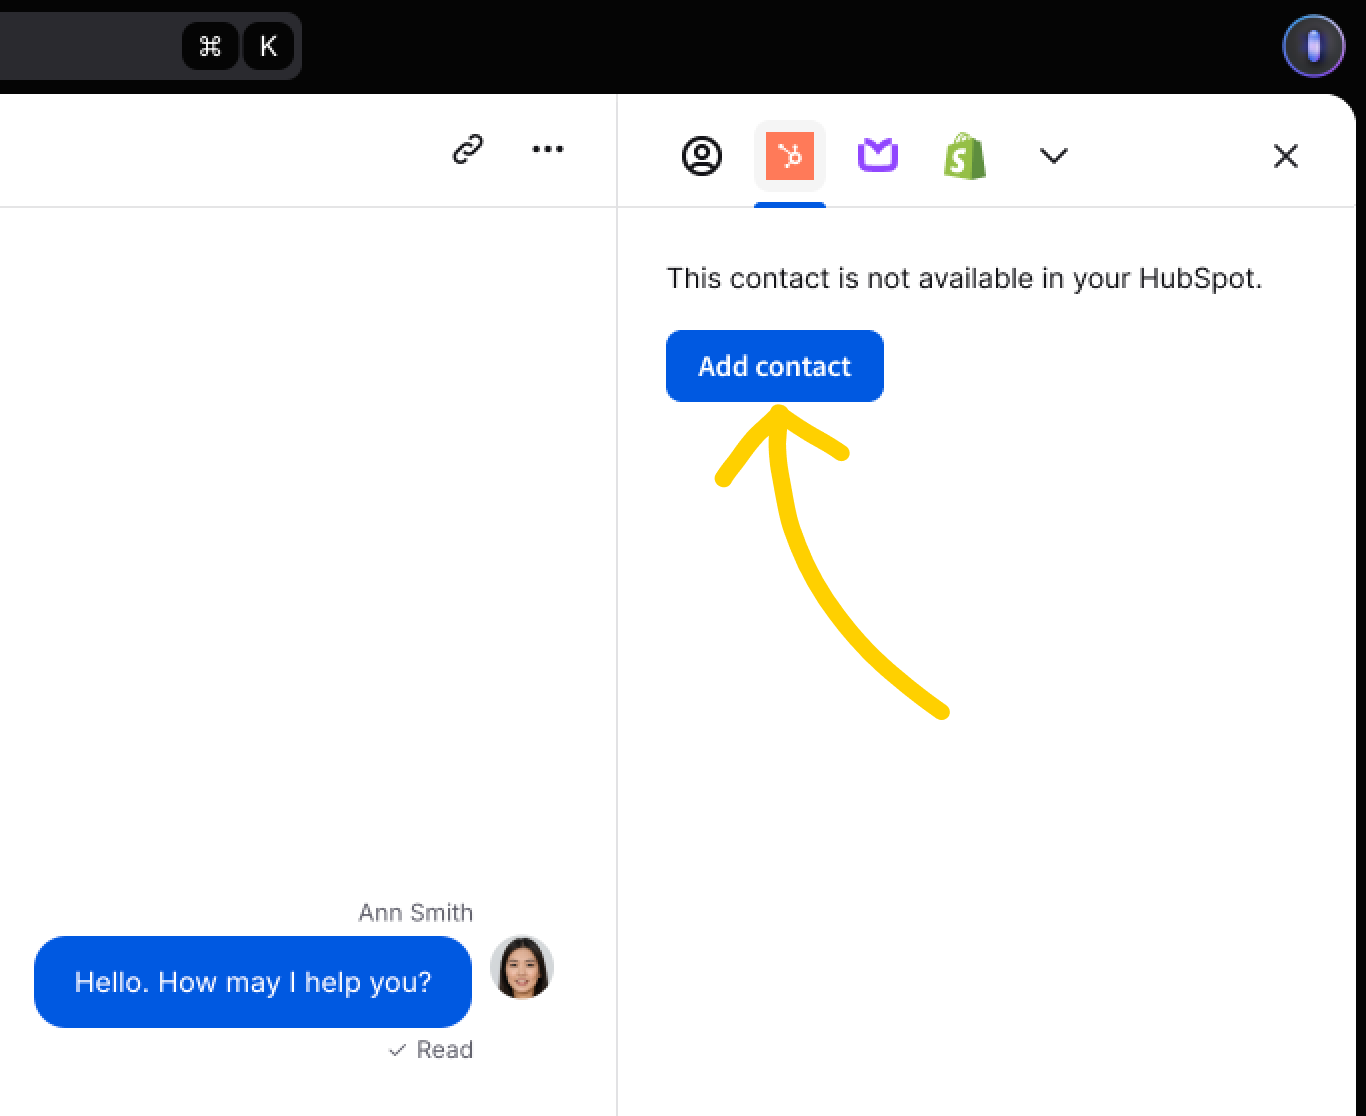
Task: Click the Ann Smith sender name
Action: coord(416,912)
